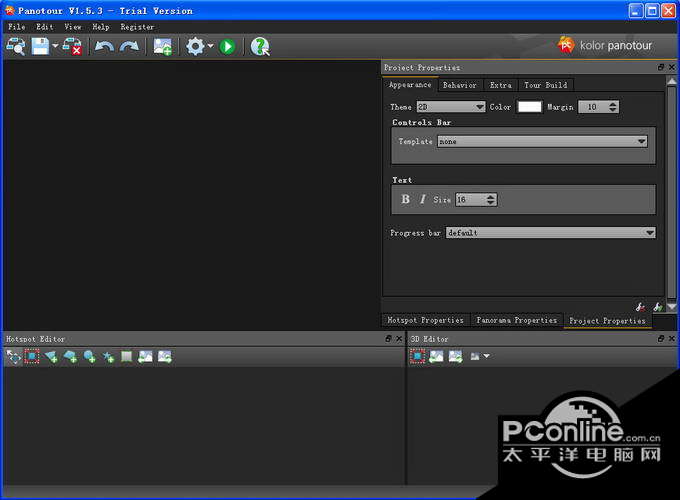Image resolution: width=680 pixels, height=500 pixels.
Task: Open project with the magnifier icon
Action: click(16, 46)
